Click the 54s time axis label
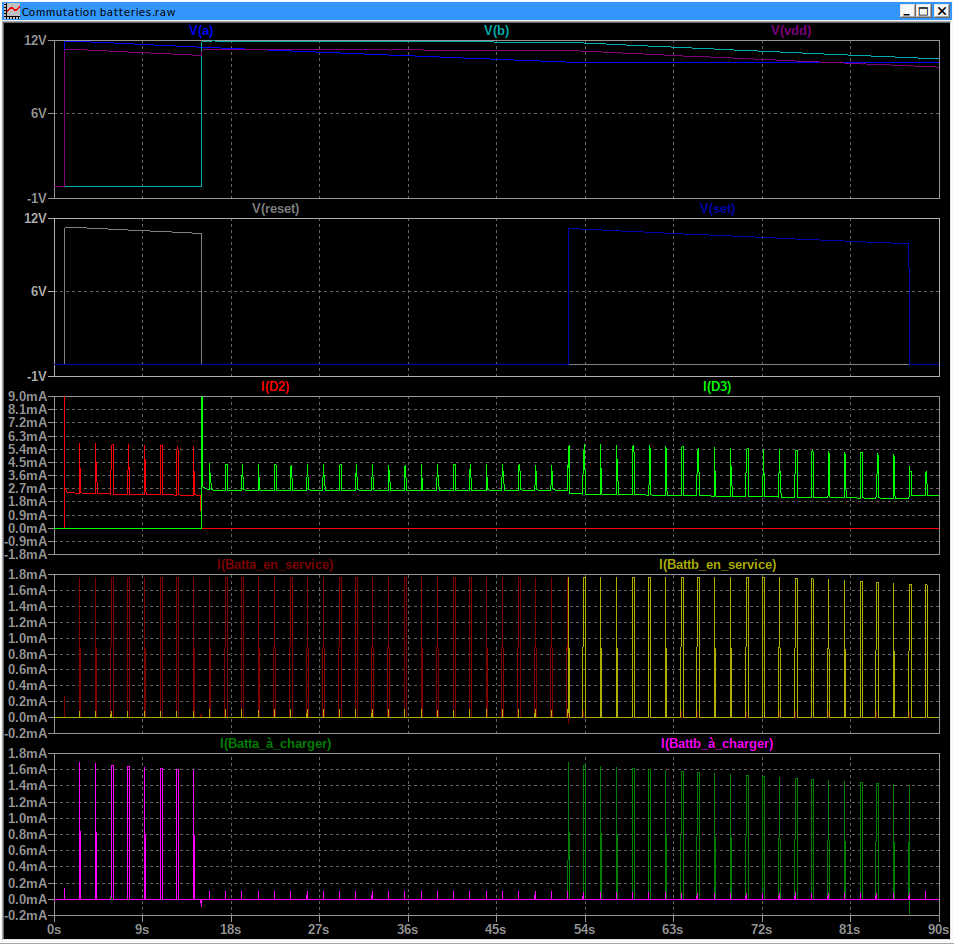The image size is (954, 944). coord(584,930)
